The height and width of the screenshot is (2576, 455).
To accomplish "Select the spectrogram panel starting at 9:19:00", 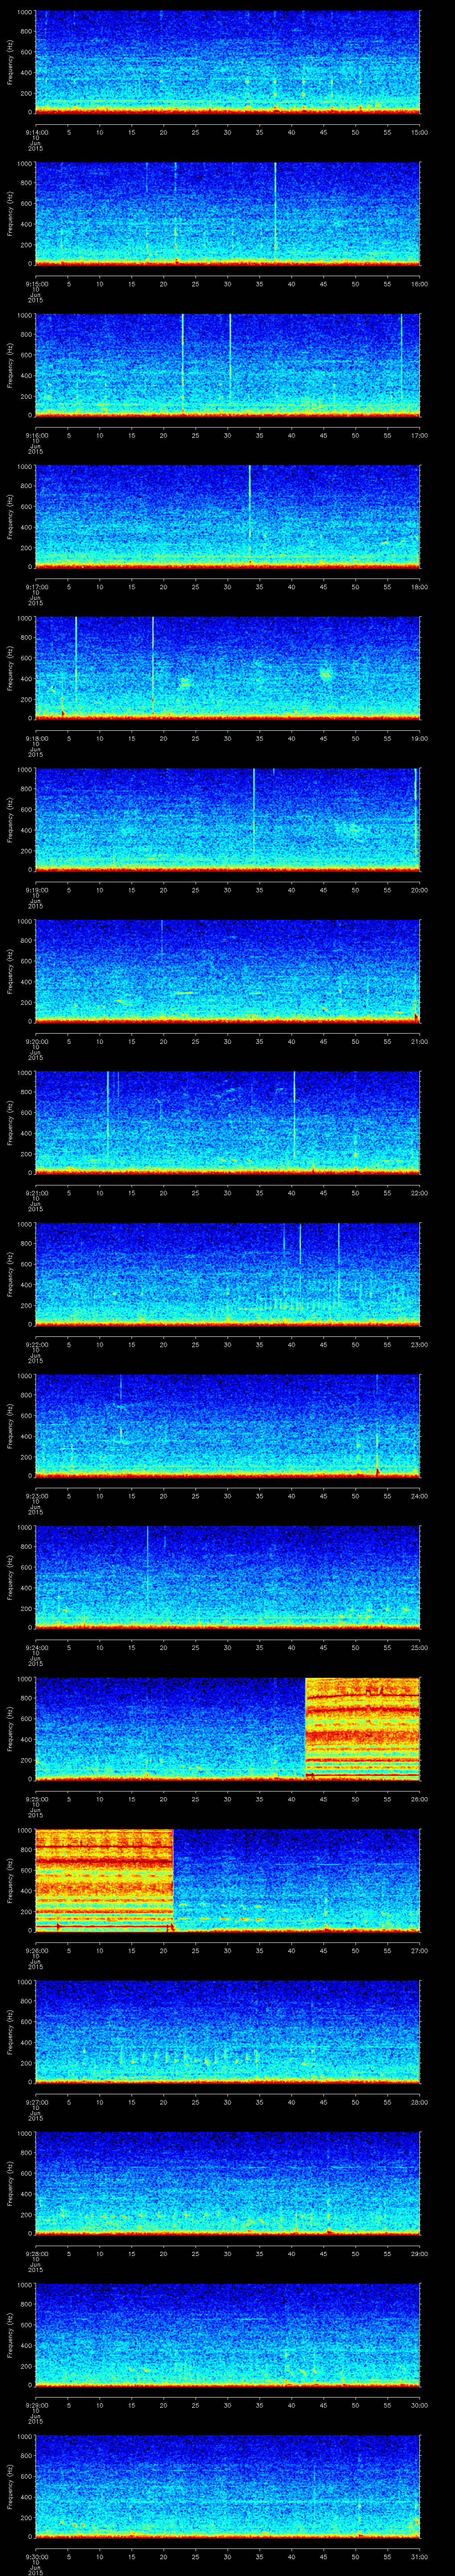I will (228, 819).
